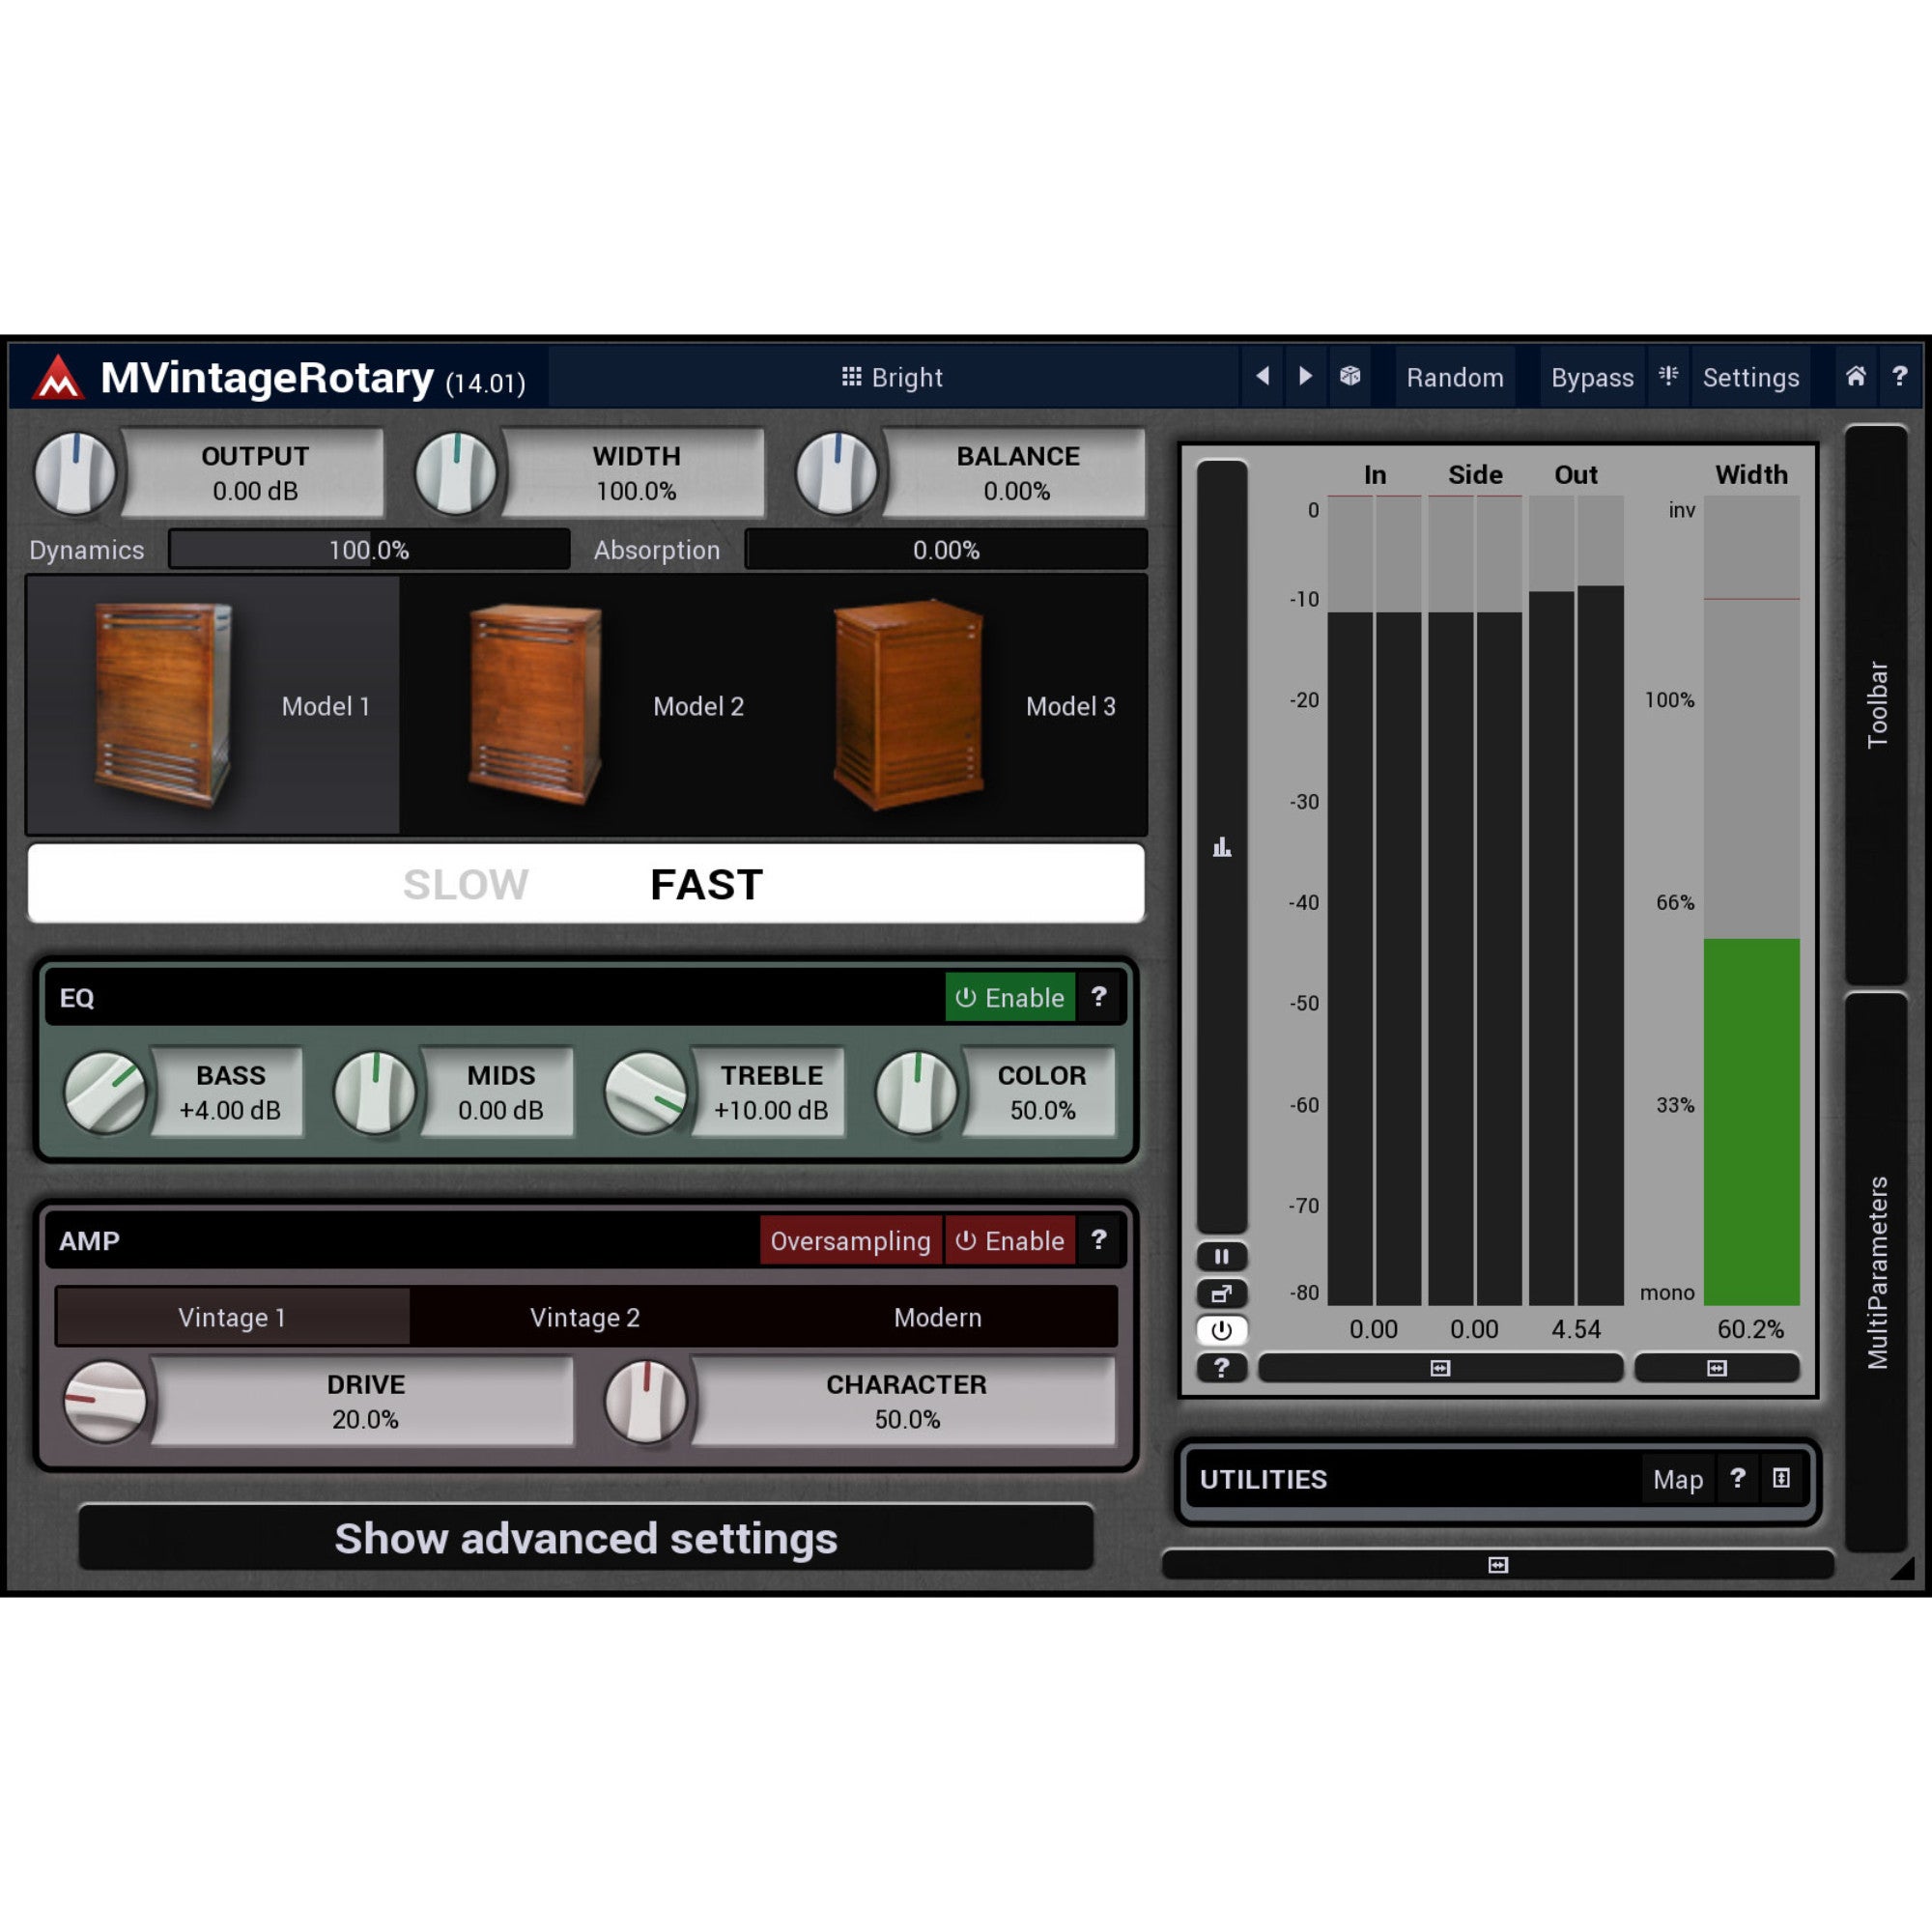Click the meter histogram icon
This screenshot has height=1932, width=1932.
tap(1222, 847)
